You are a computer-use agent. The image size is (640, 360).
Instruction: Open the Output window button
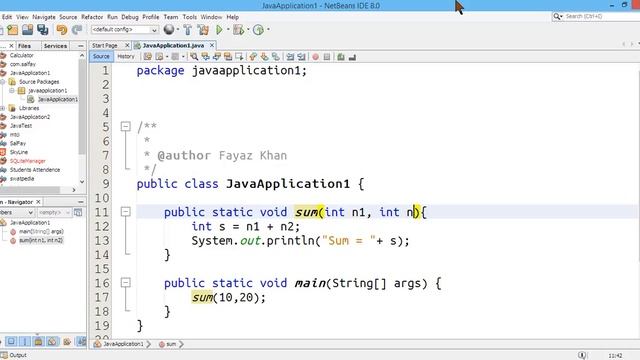tap(14, 356)
